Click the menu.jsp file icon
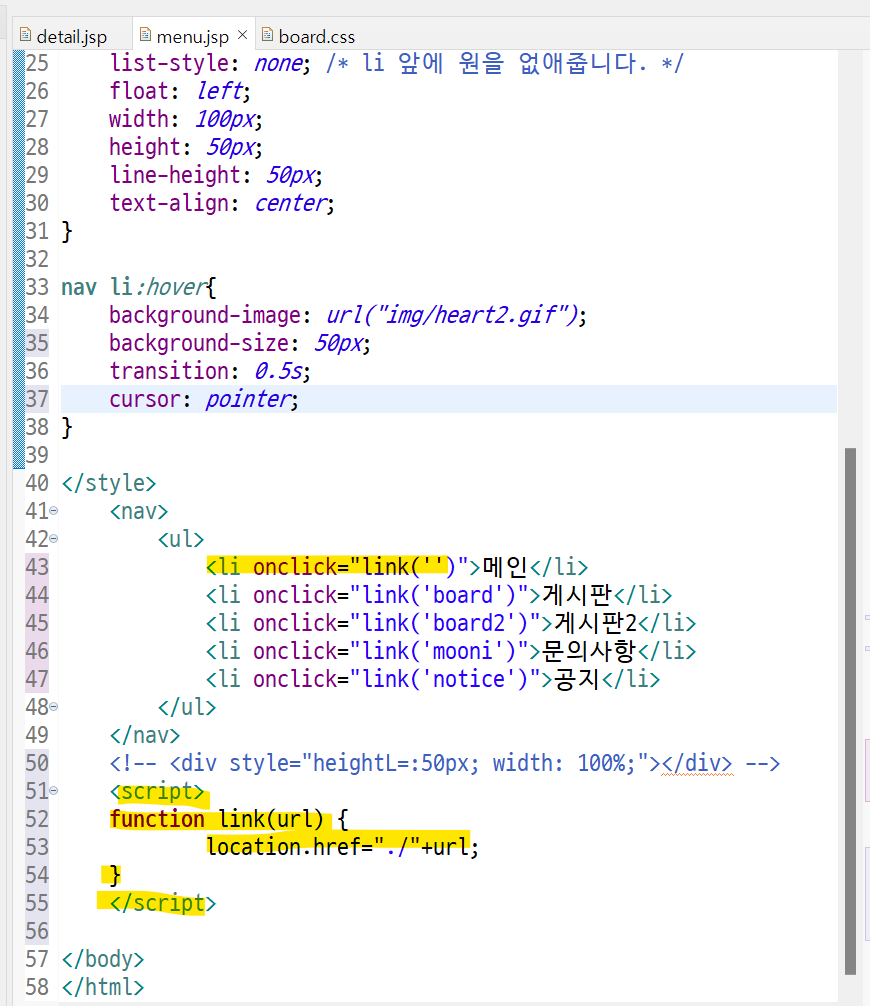 click(x=146, y=35)
